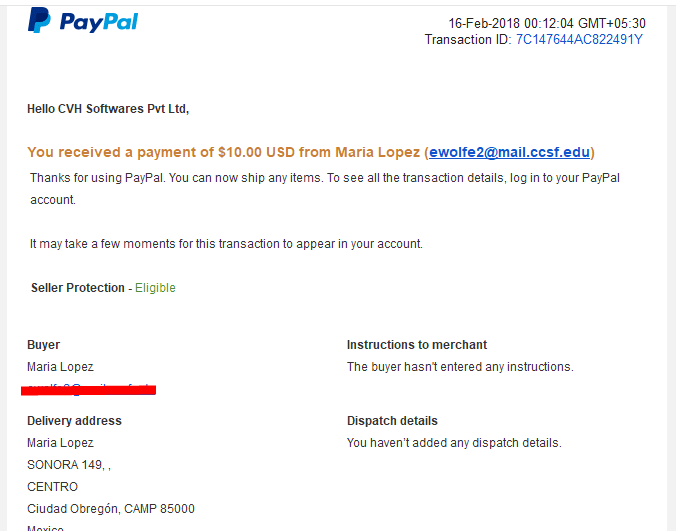Click the "Seller Protection" label

click(x=78, y=288)
